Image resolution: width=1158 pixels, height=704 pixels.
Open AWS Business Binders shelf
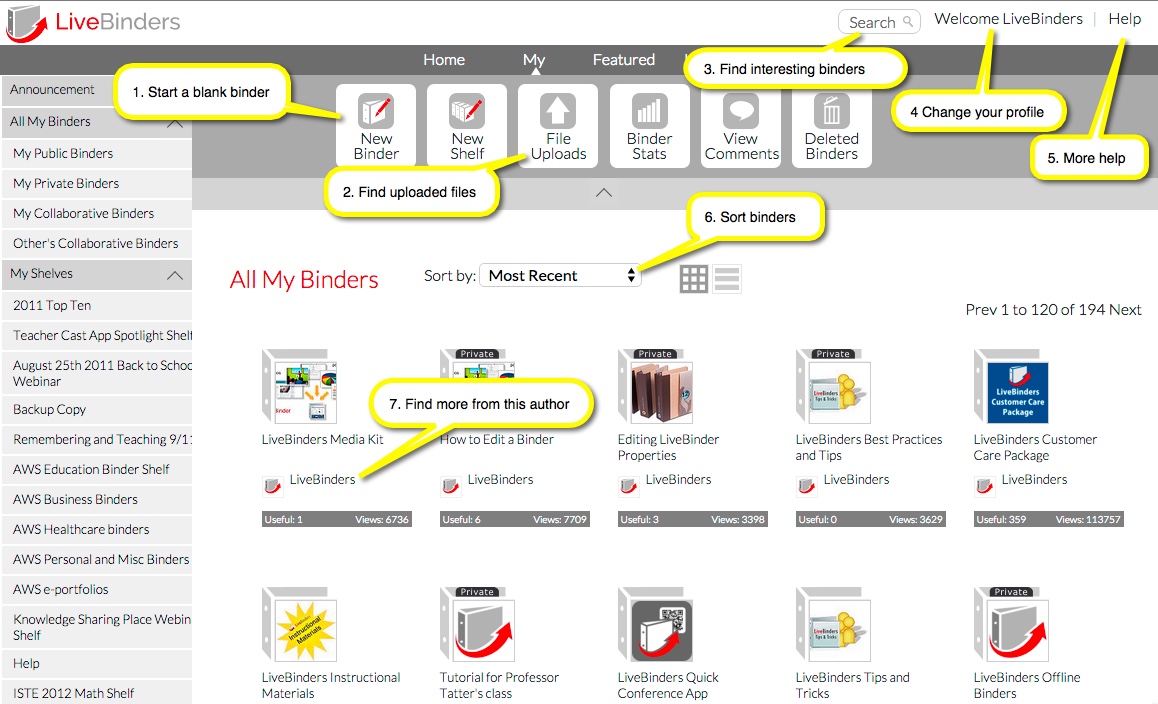click(x=97, y=500)
